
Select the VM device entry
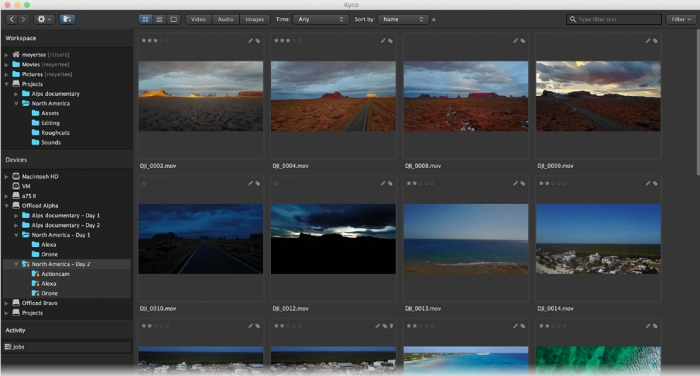21,186
